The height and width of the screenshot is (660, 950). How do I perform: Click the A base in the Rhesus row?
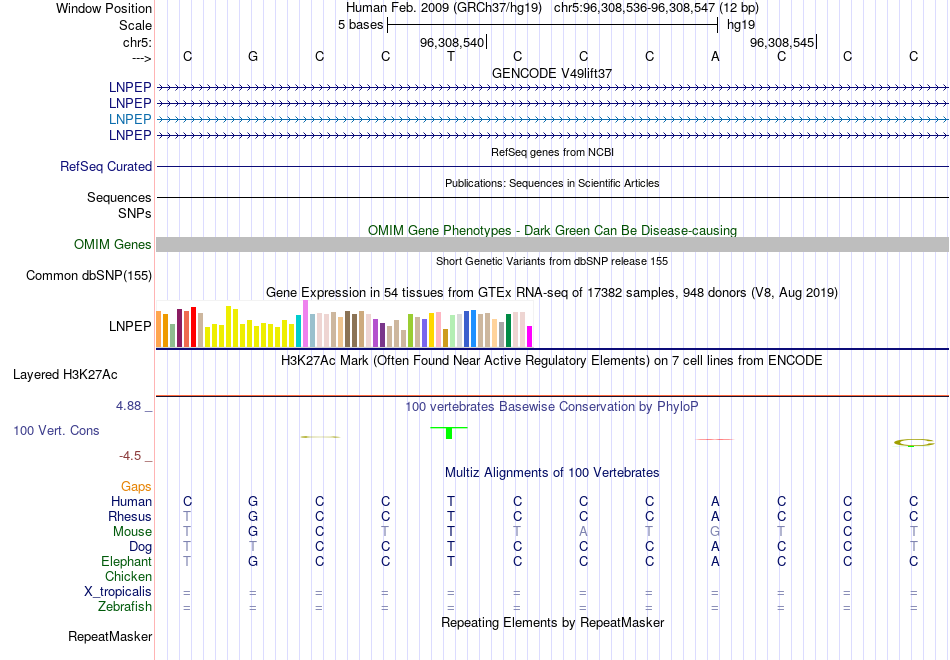coord(716,516)
